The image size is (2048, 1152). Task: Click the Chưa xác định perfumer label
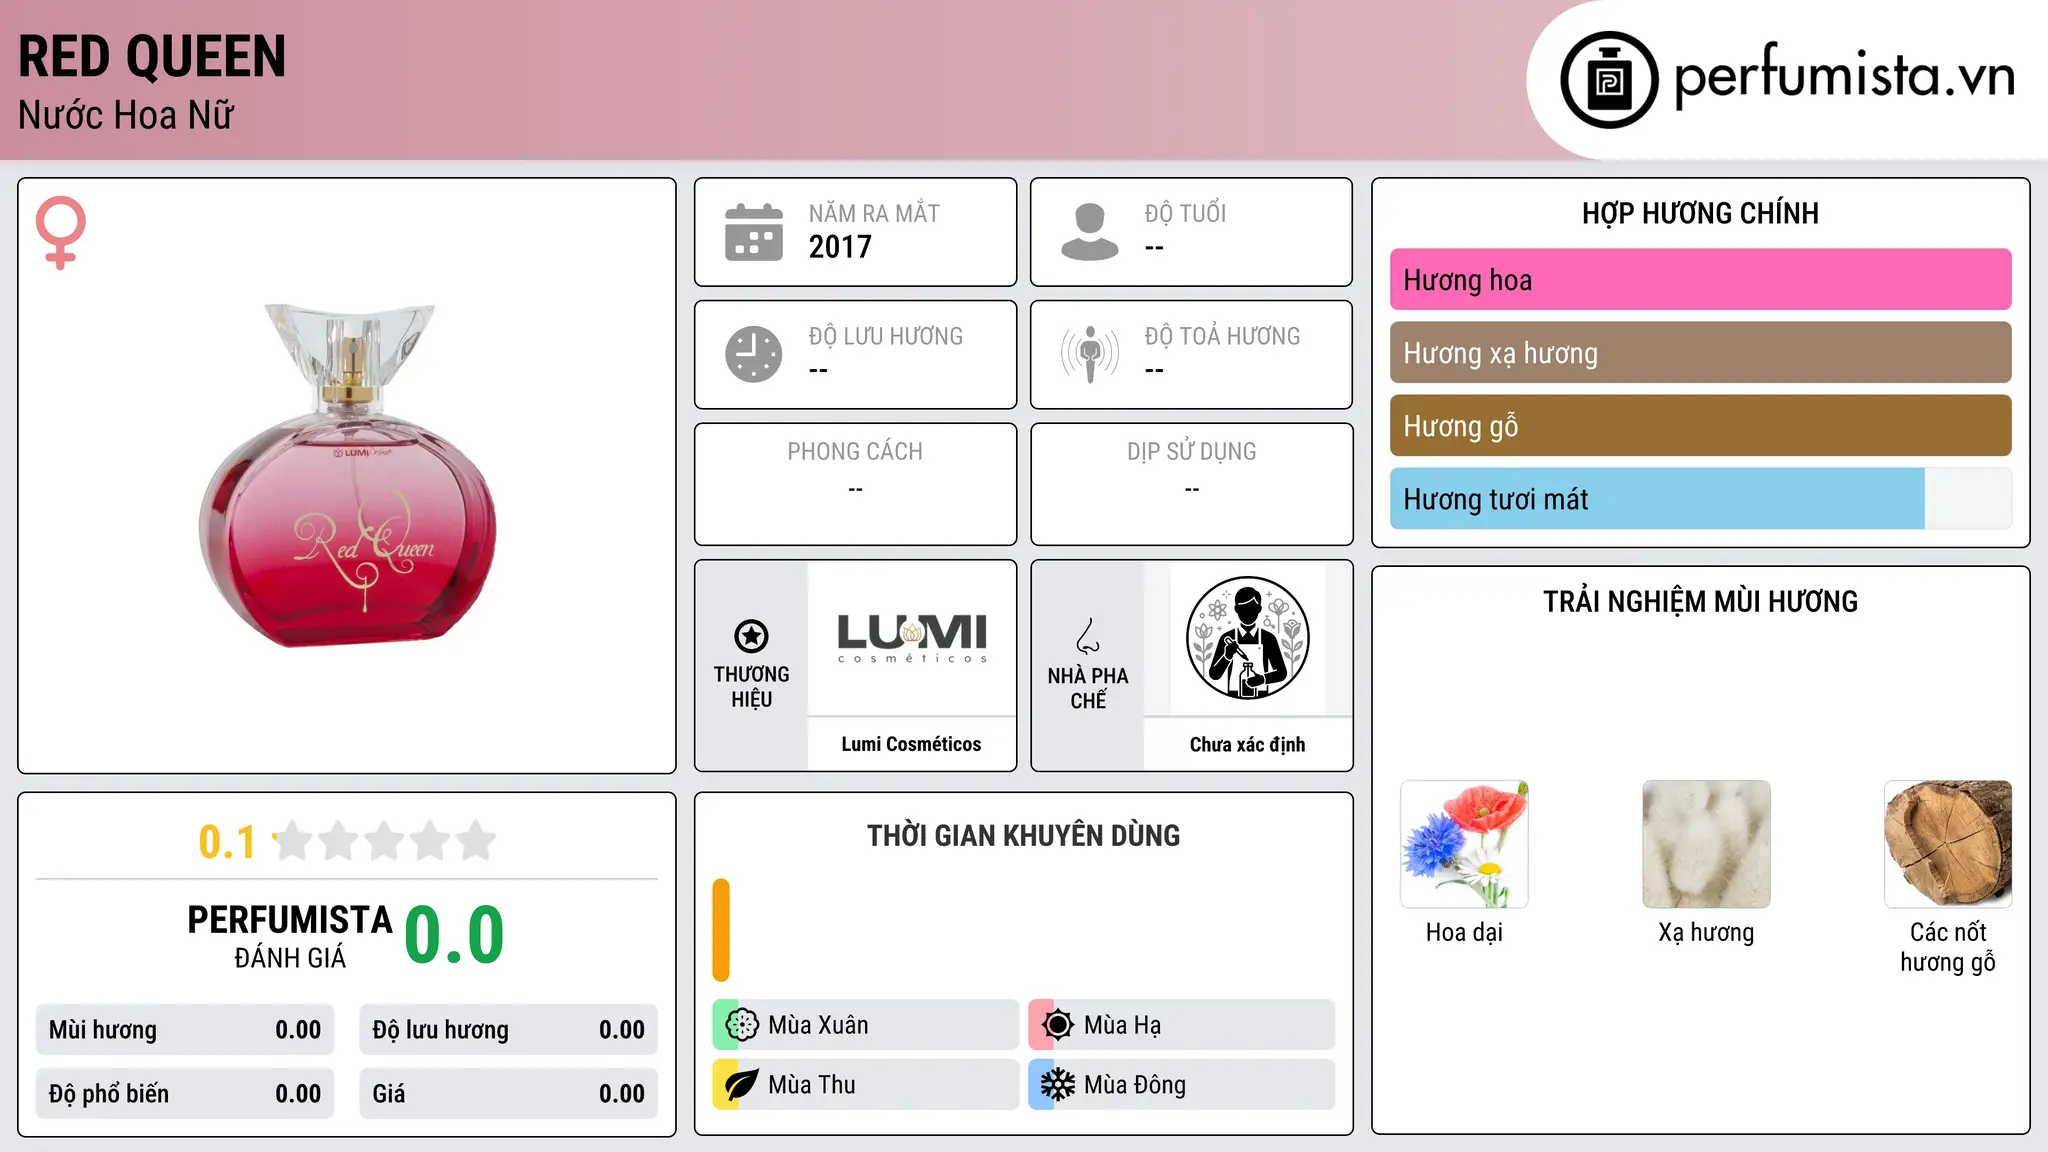[1247, 745]
